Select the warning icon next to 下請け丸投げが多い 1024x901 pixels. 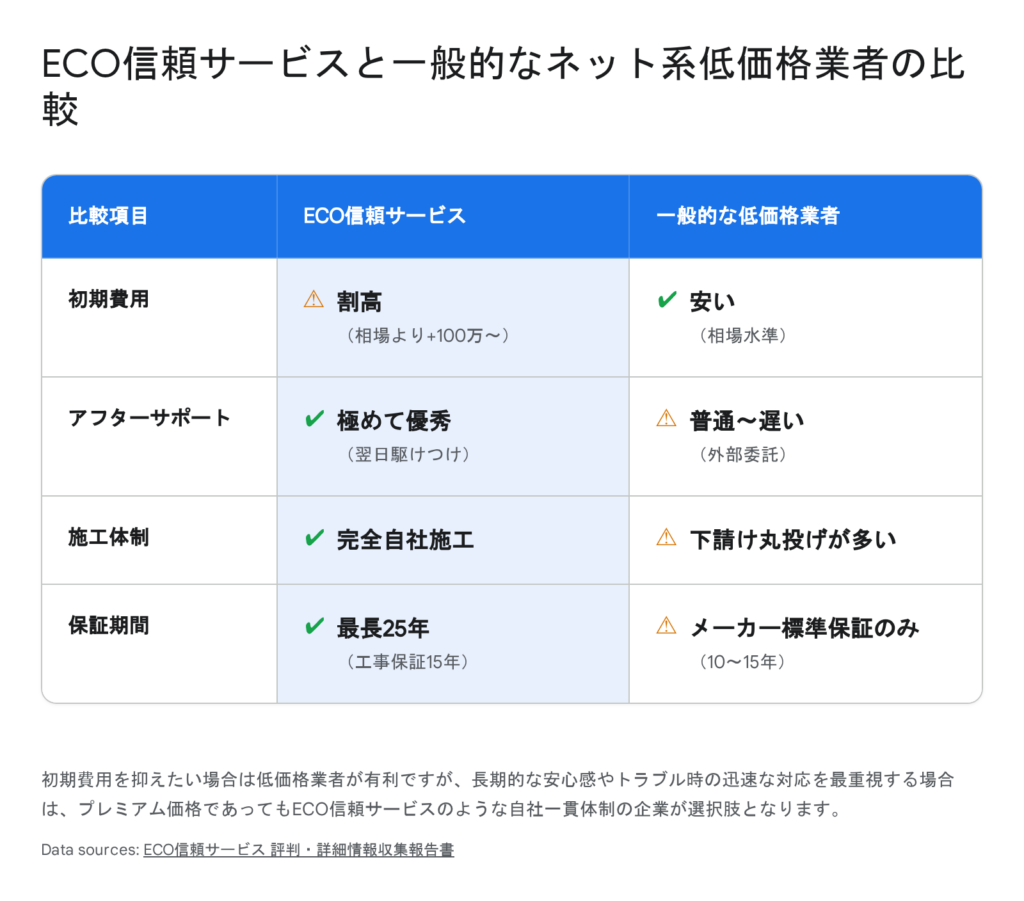(x=666, y=538)
